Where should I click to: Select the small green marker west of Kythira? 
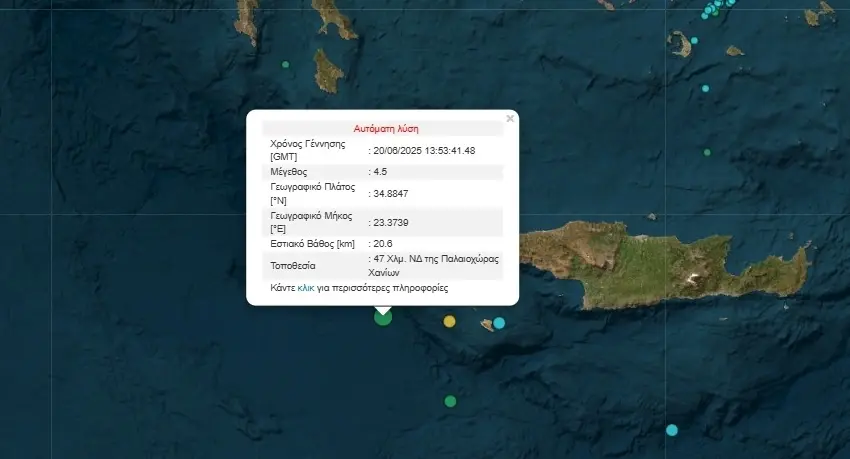(286, 65)
